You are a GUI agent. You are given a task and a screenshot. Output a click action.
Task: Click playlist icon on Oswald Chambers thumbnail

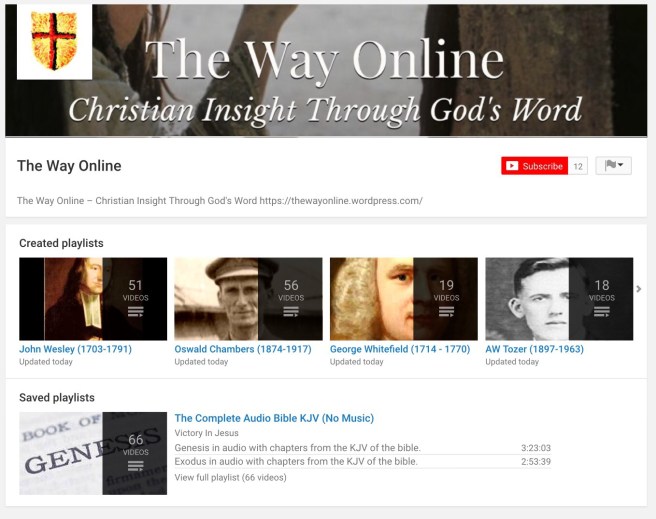click(291, 312)
